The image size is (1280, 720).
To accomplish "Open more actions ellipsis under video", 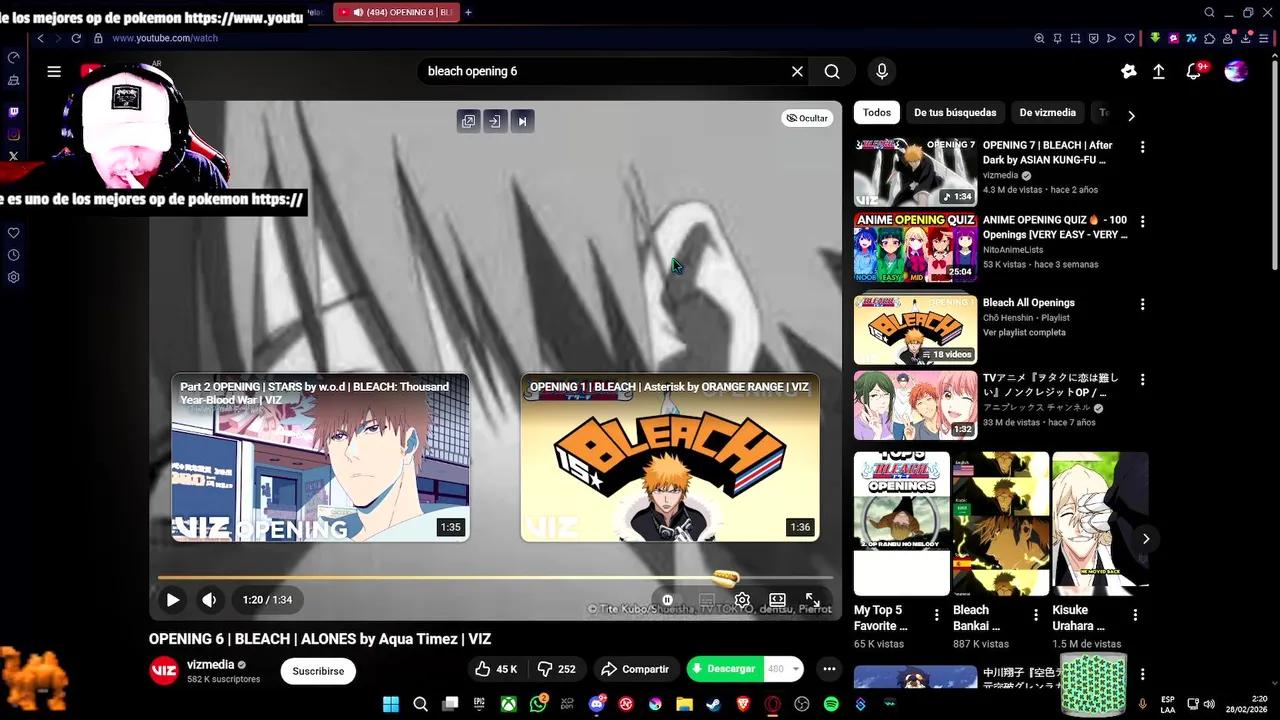I will (x=829, y=669).
